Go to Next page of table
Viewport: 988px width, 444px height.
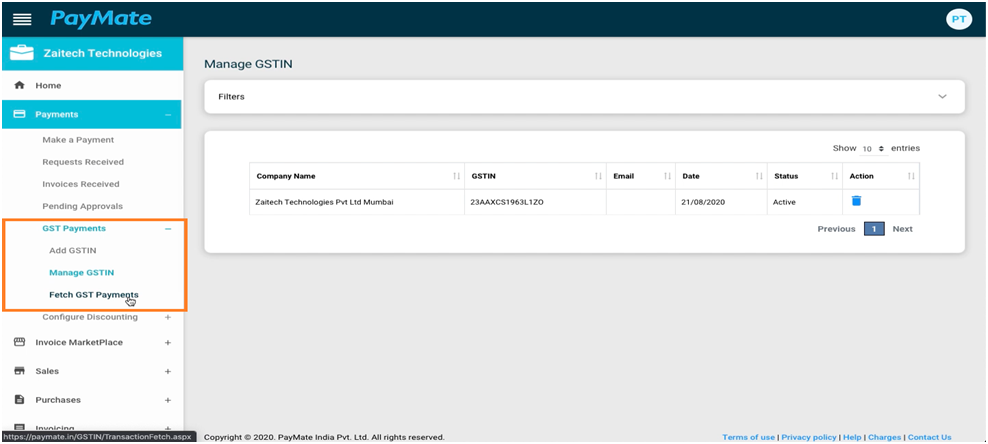(902, 229)
